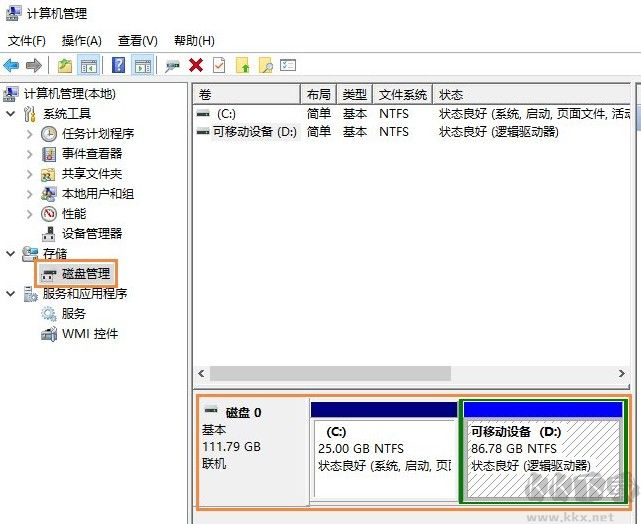Click the Forward arrow toolbar icon
Screen dimensions: 641x524
(x=34, y=65)
